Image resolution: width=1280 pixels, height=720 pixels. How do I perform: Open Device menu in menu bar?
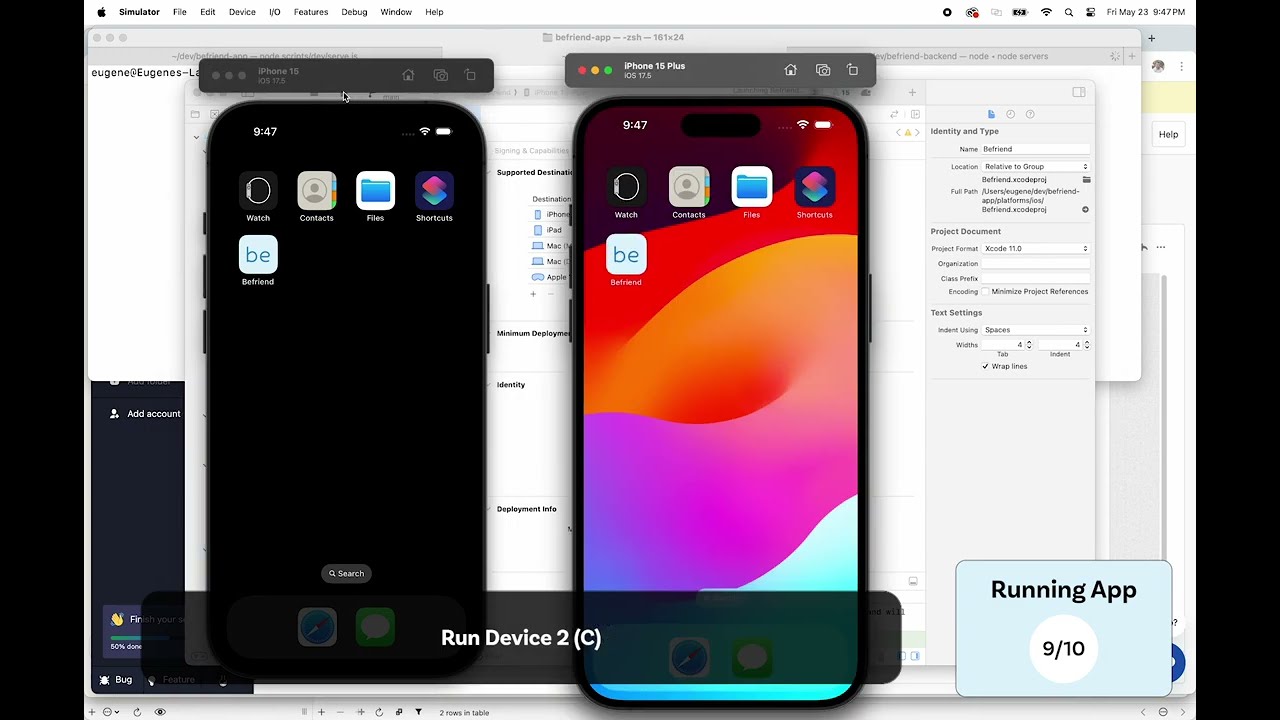click(x=242, y=12)
